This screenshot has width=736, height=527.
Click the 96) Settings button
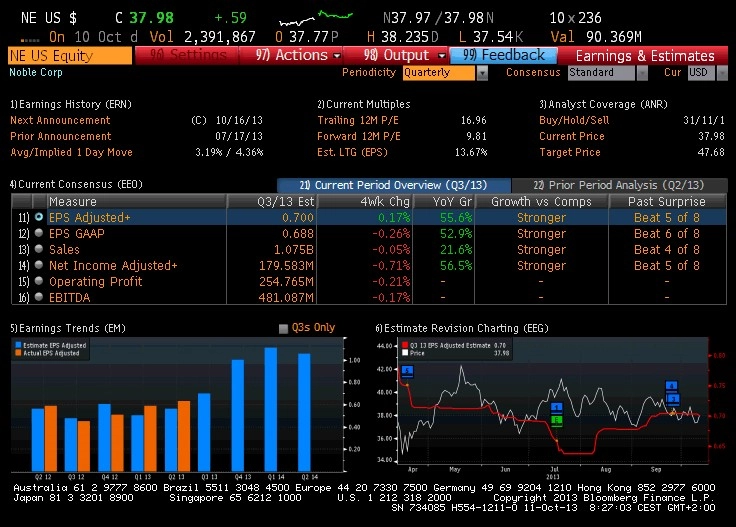[x=187, y=55]
